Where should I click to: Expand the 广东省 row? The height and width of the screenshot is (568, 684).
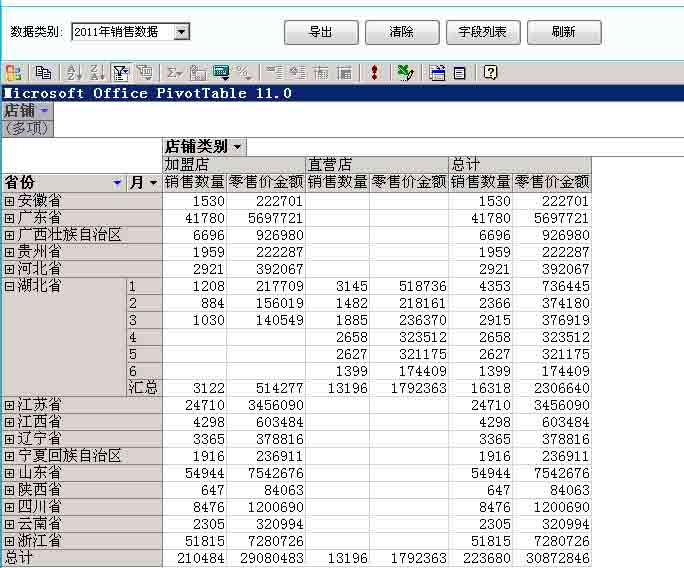click(x=9, y=218)
